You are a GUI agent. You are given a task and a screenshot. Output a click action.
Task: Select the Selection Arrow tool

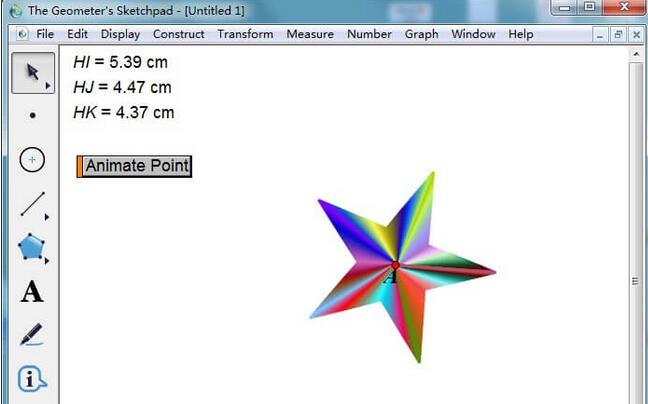[32, 72]
